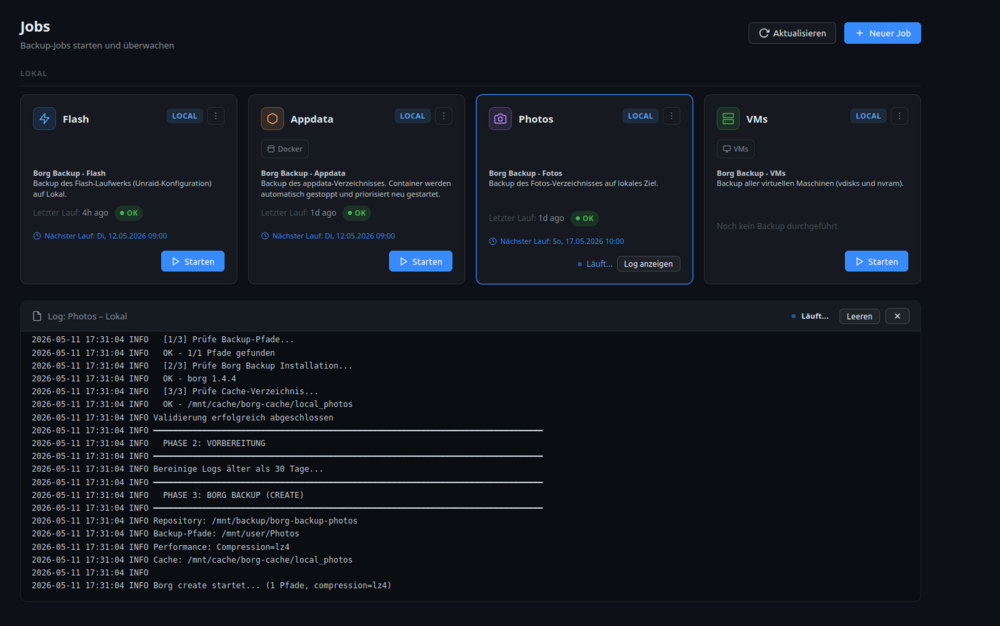Screen dimensions: 1000x626
Task: Click the LOCAL badge on Appdata card
Action: 412,116
